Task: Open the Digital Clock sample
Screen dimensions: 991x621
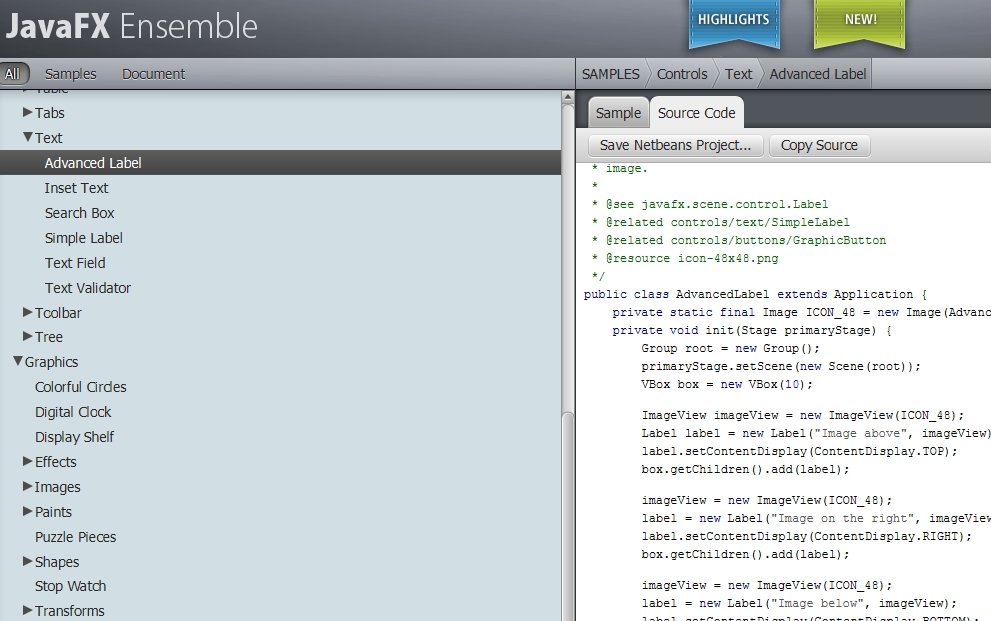Action: [x=73, y=412]
